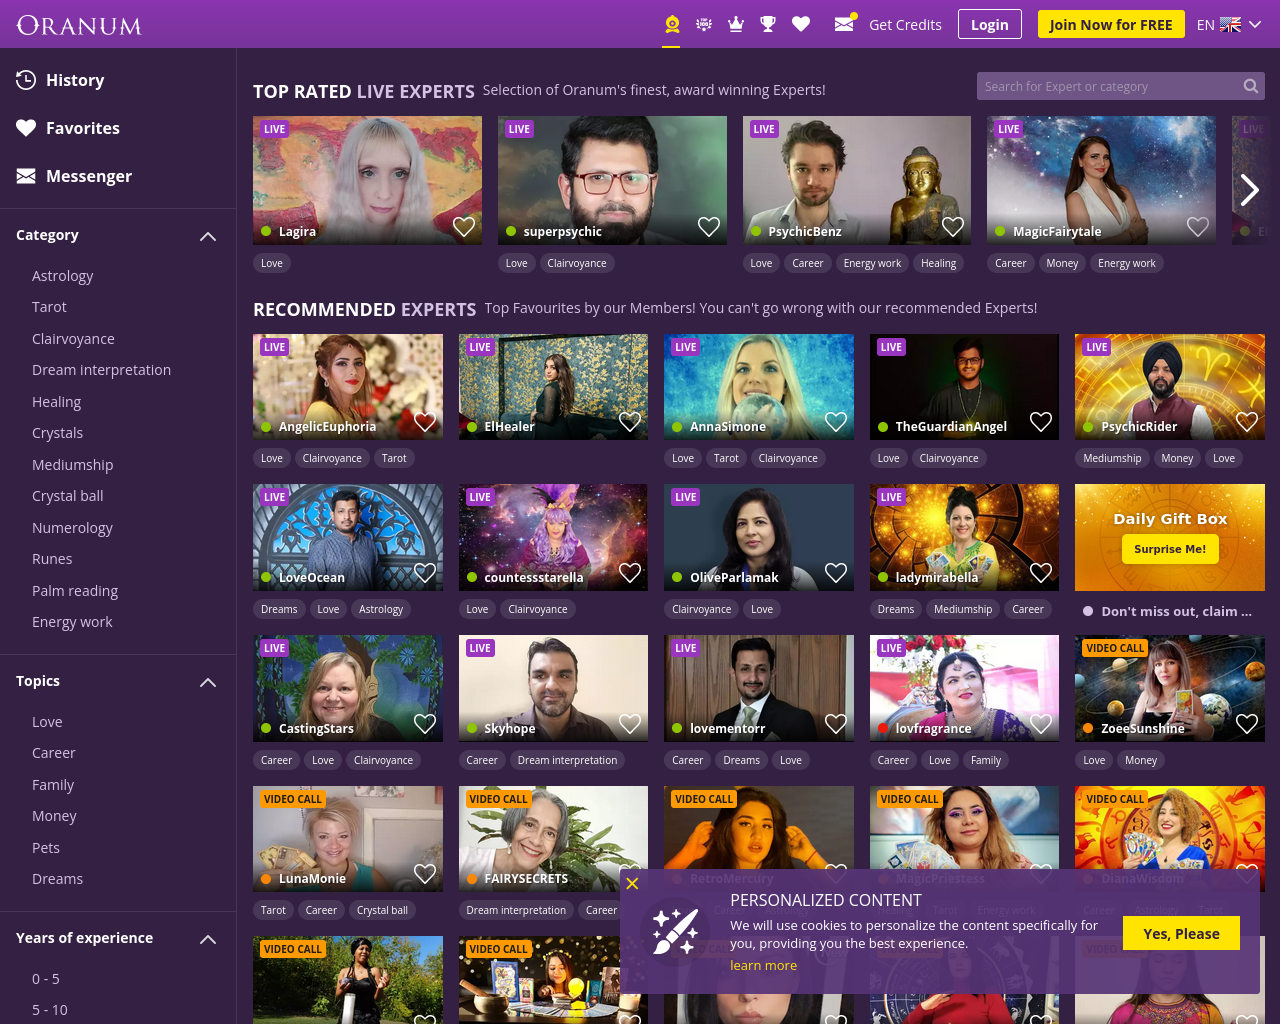
Task: Select Clairvoyance category in sidebar
Action: pos(73,339)
